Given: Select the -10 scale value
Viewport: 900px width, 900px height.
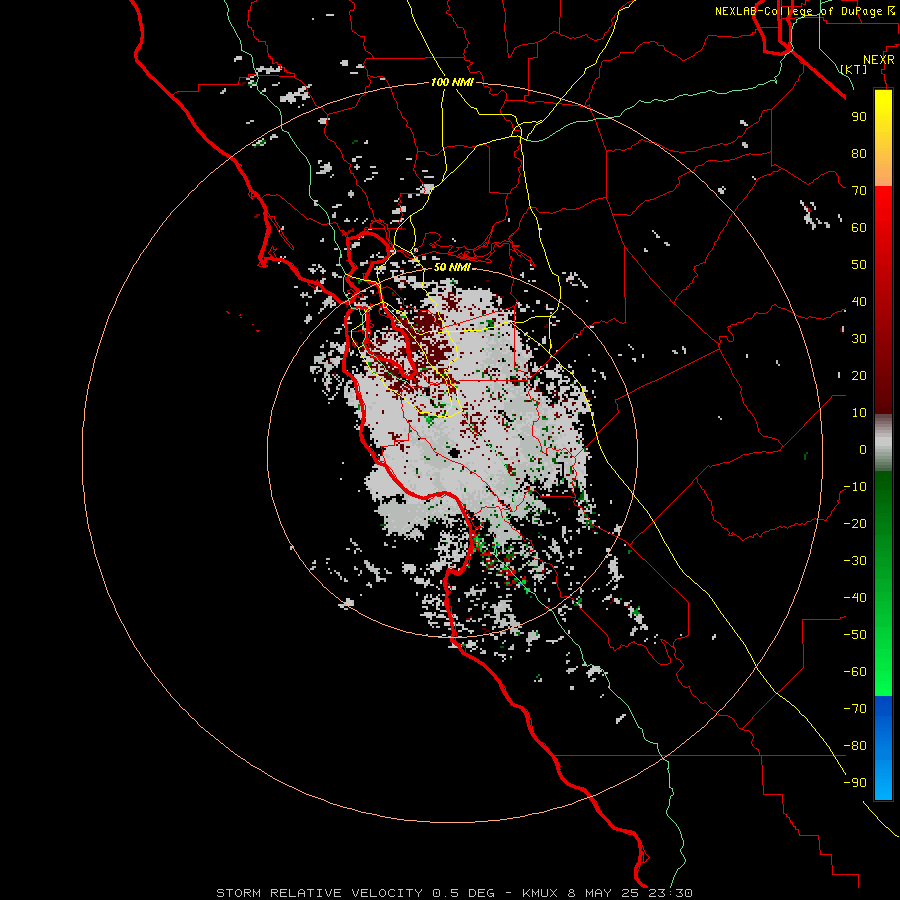Looking at the screenshot, I should pos(855,487).
